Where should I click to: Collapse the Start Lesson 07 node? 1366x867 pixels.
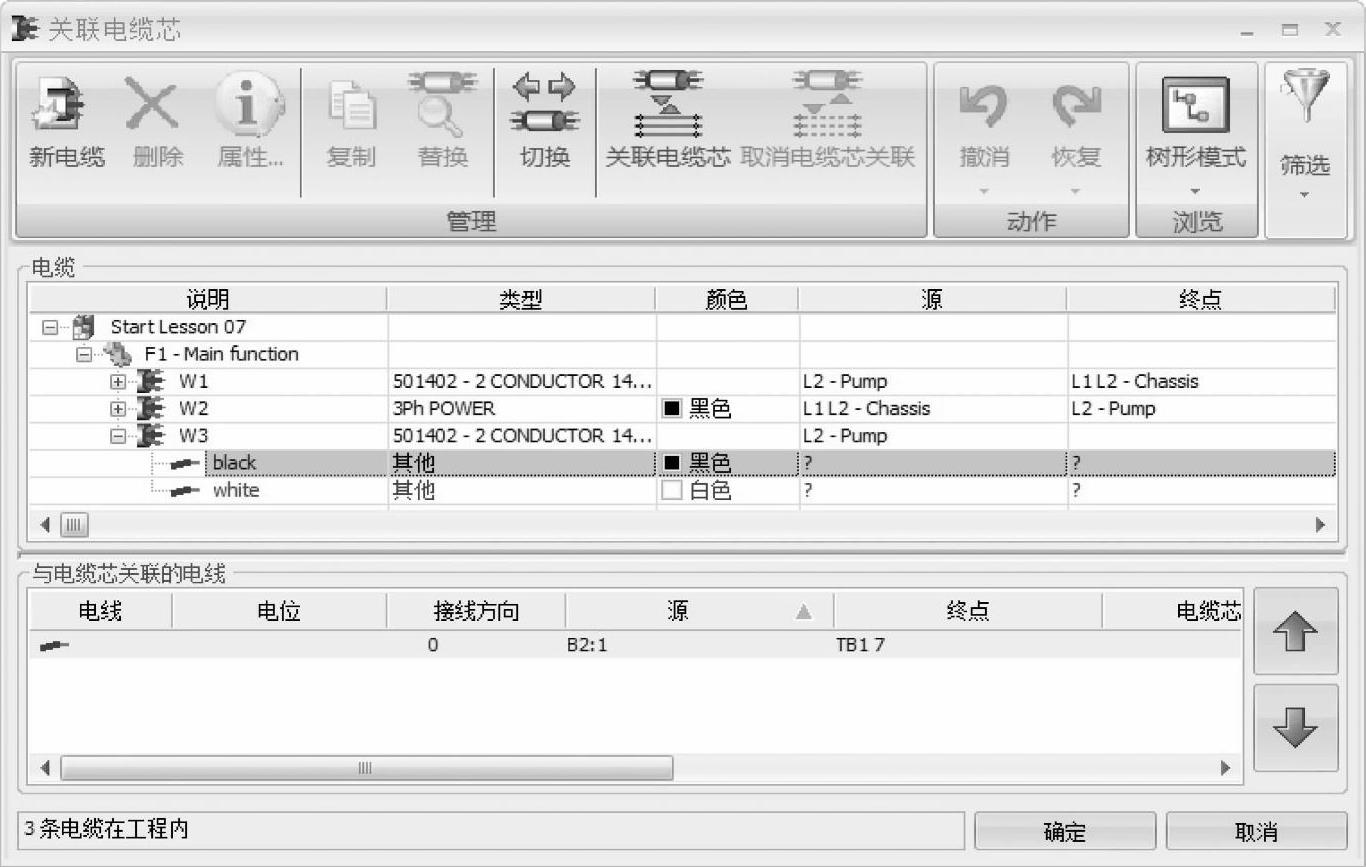point(50,327)
